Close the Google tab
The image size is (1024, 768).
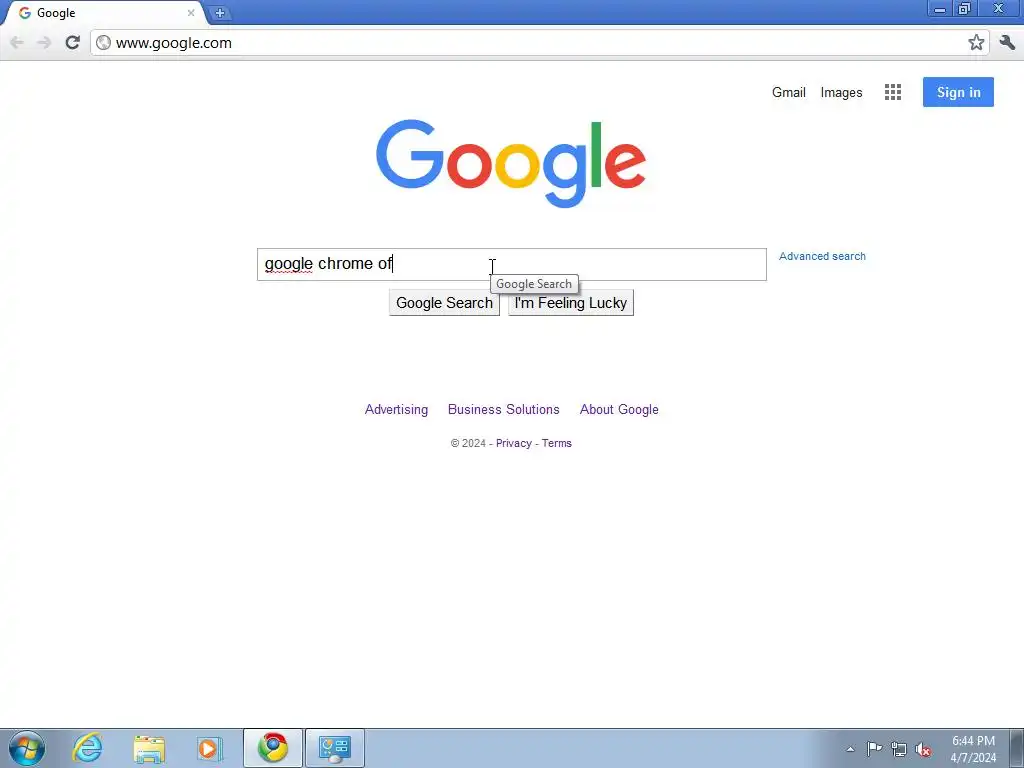(191, 12)
